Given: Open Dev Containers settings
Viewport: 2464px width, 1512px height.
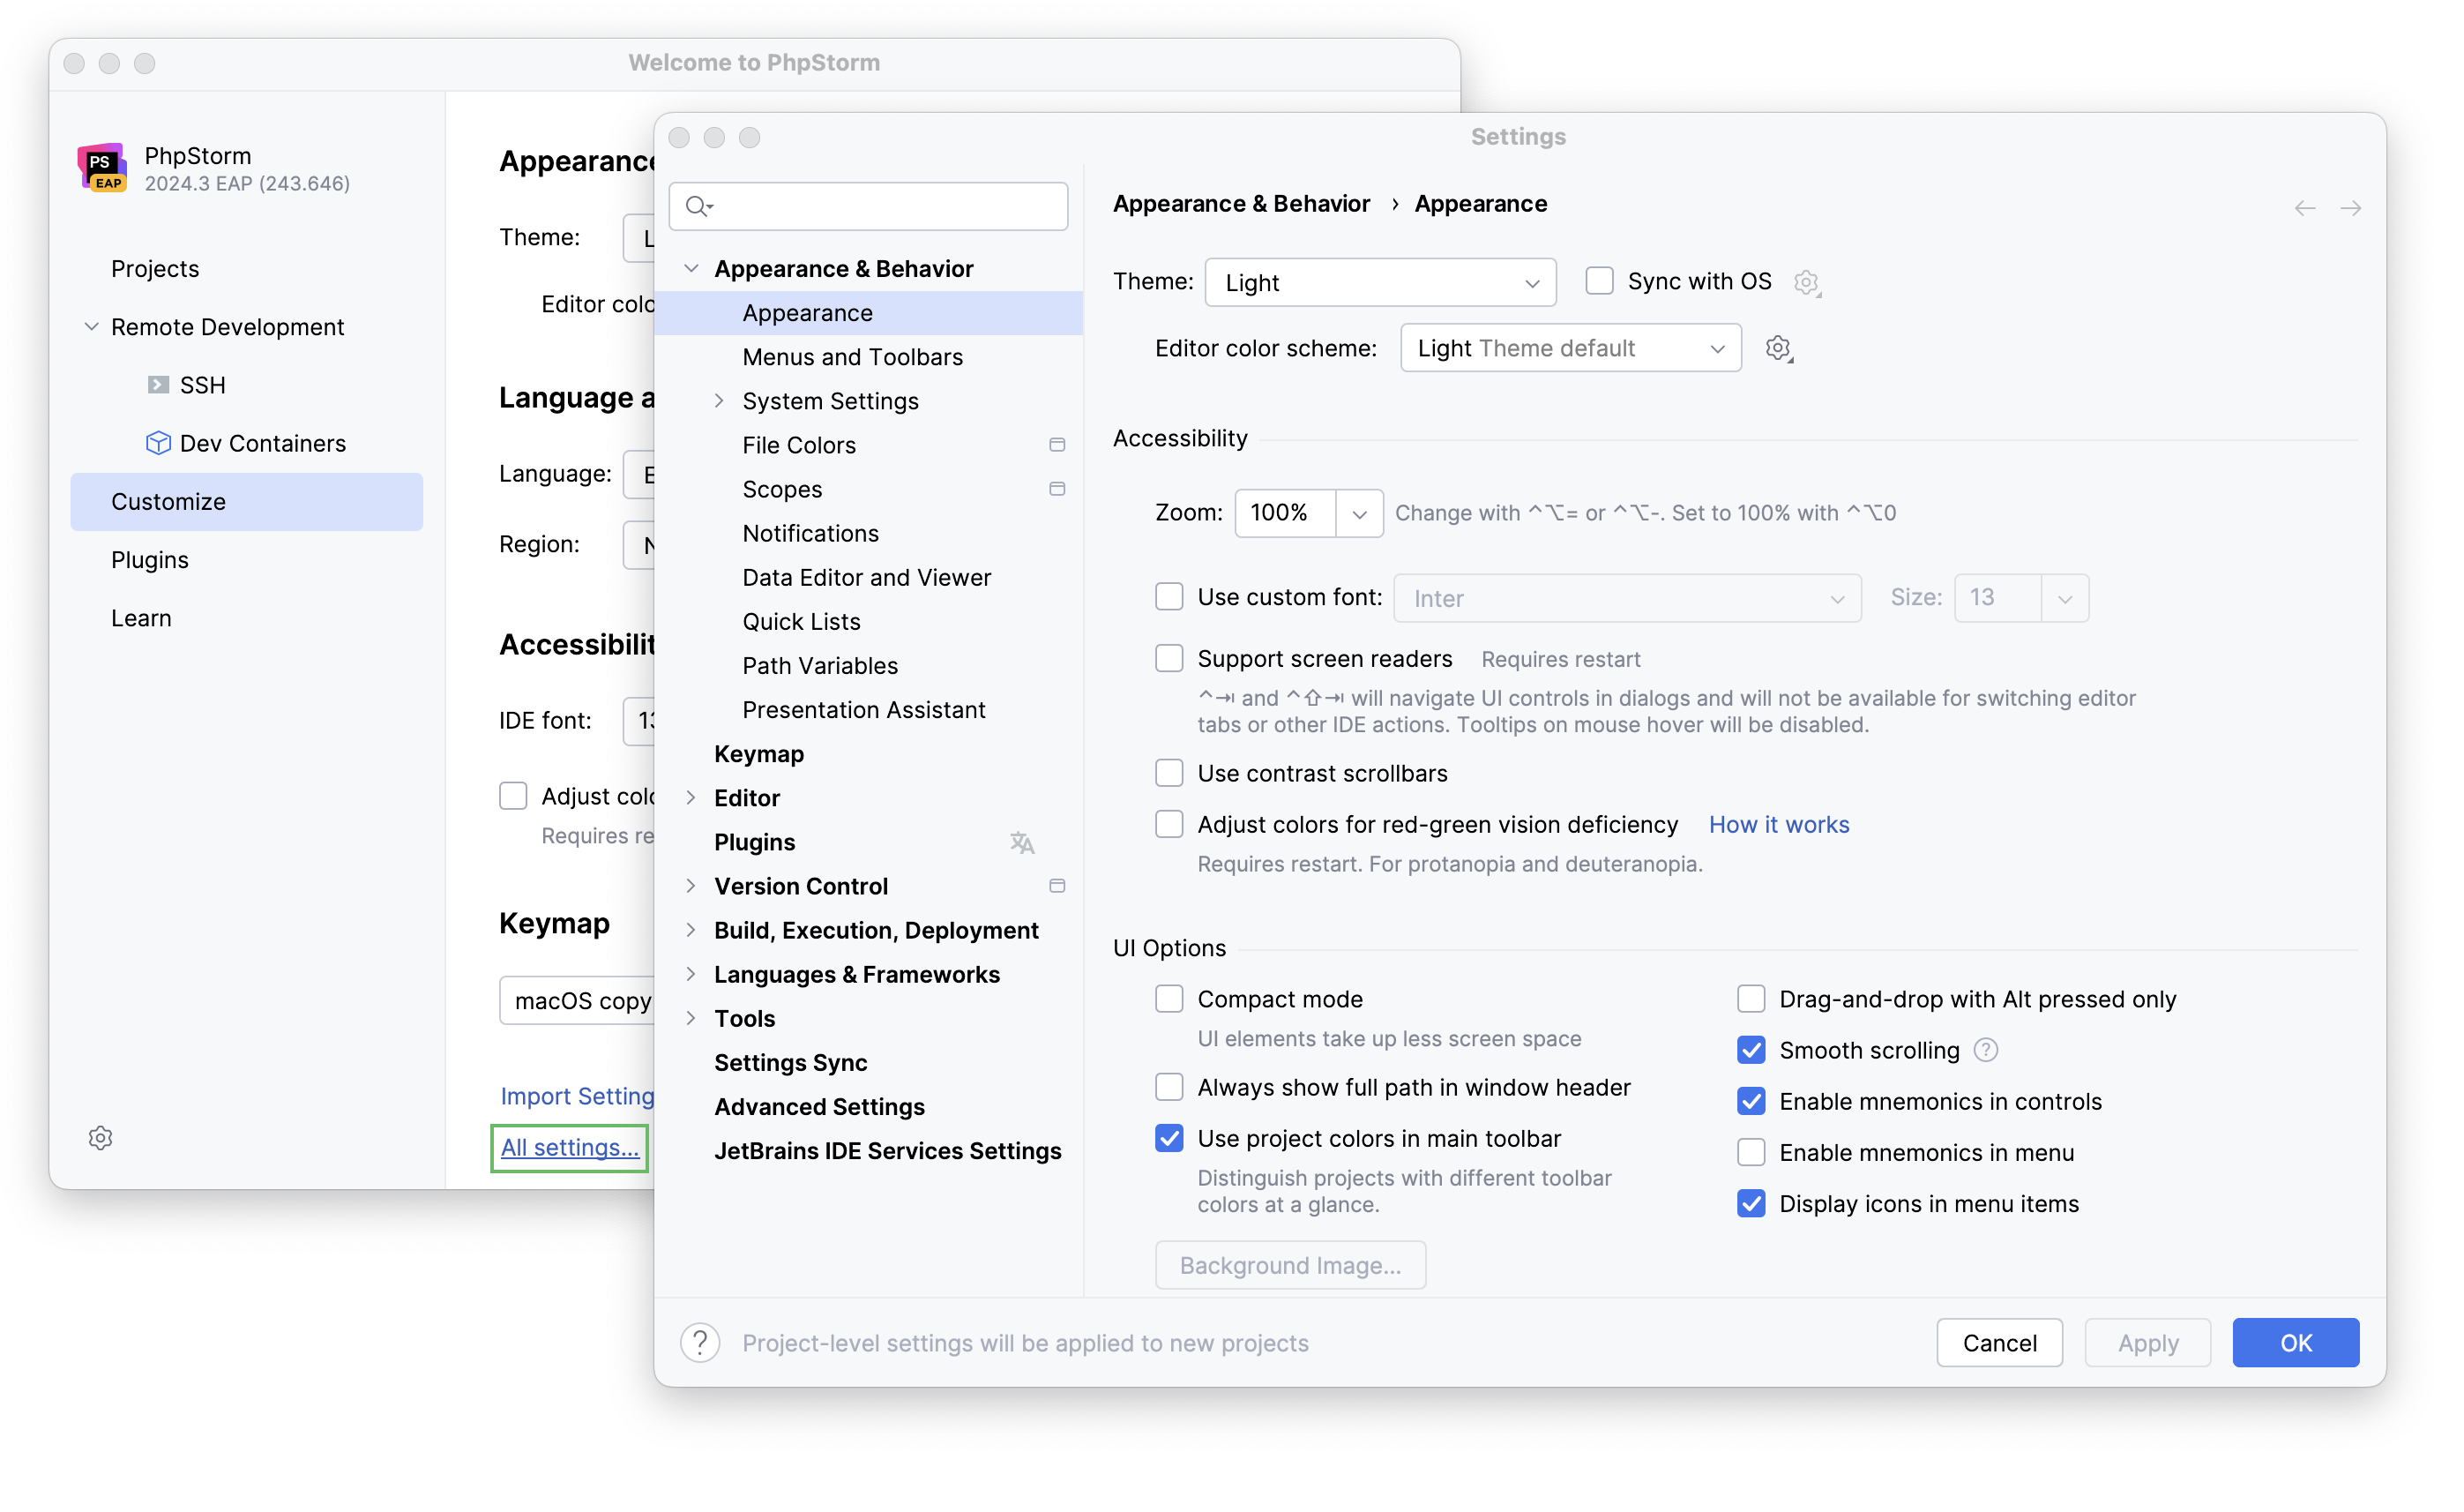Looking at the screenshot, I should coord(263,443).
